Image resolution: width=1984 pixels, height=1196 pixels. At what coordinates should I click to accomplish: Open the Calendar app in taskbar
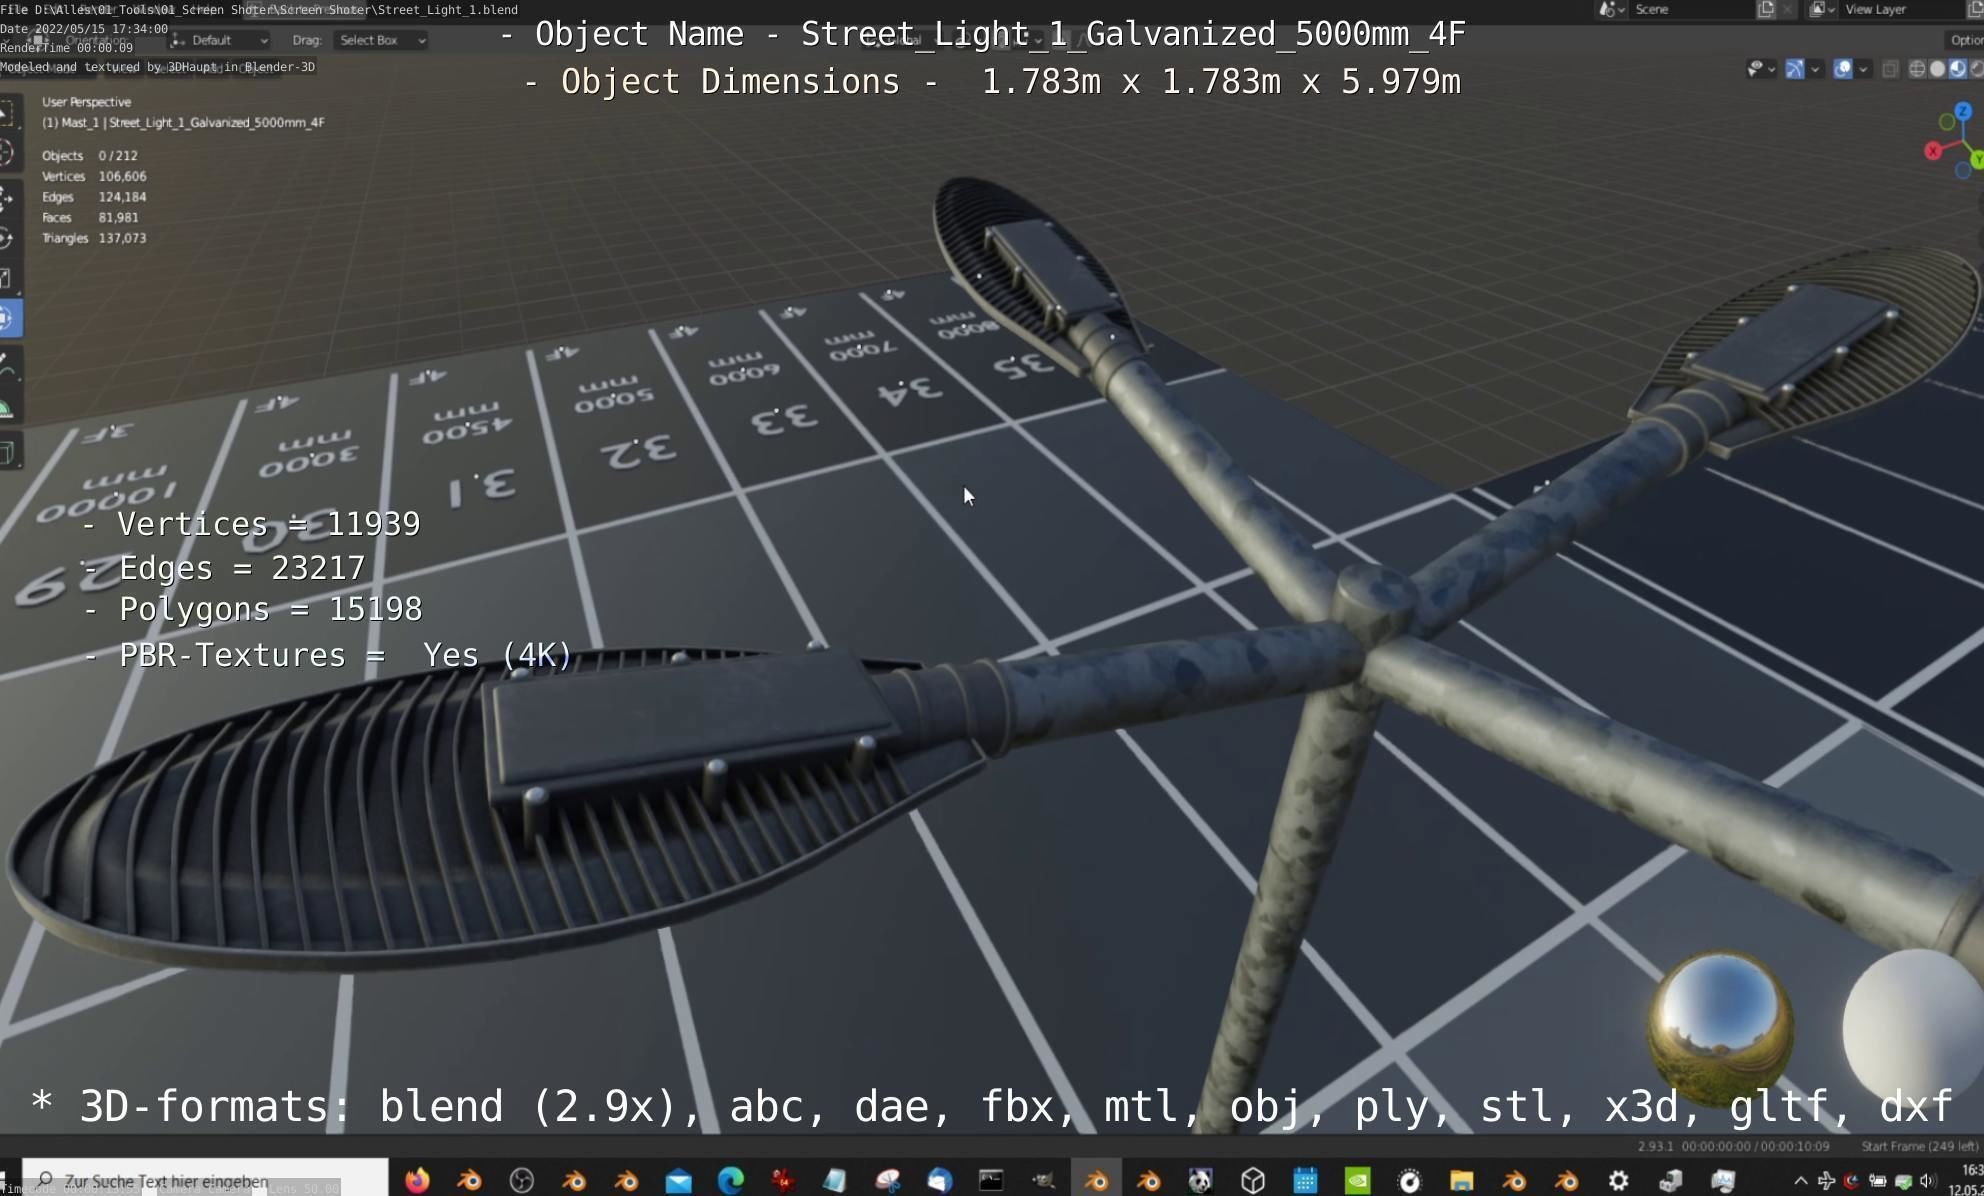[1305, 1181]
